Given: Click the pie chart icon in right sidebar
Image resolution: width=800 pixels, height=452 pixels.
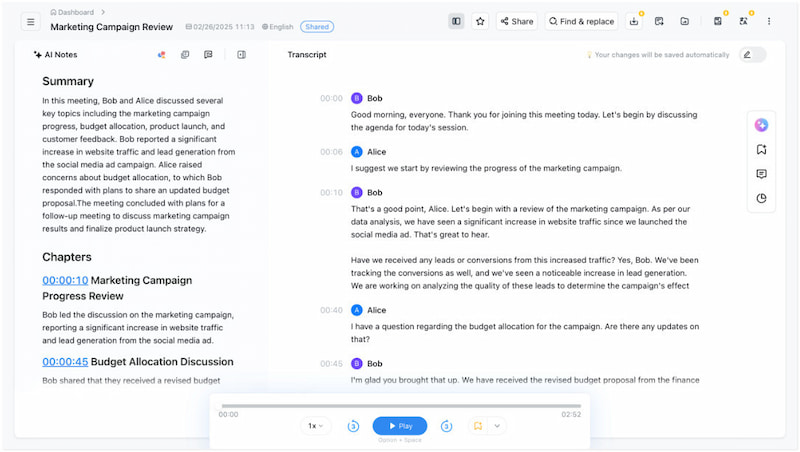Looking at the screenshot, I should [761, 198].
